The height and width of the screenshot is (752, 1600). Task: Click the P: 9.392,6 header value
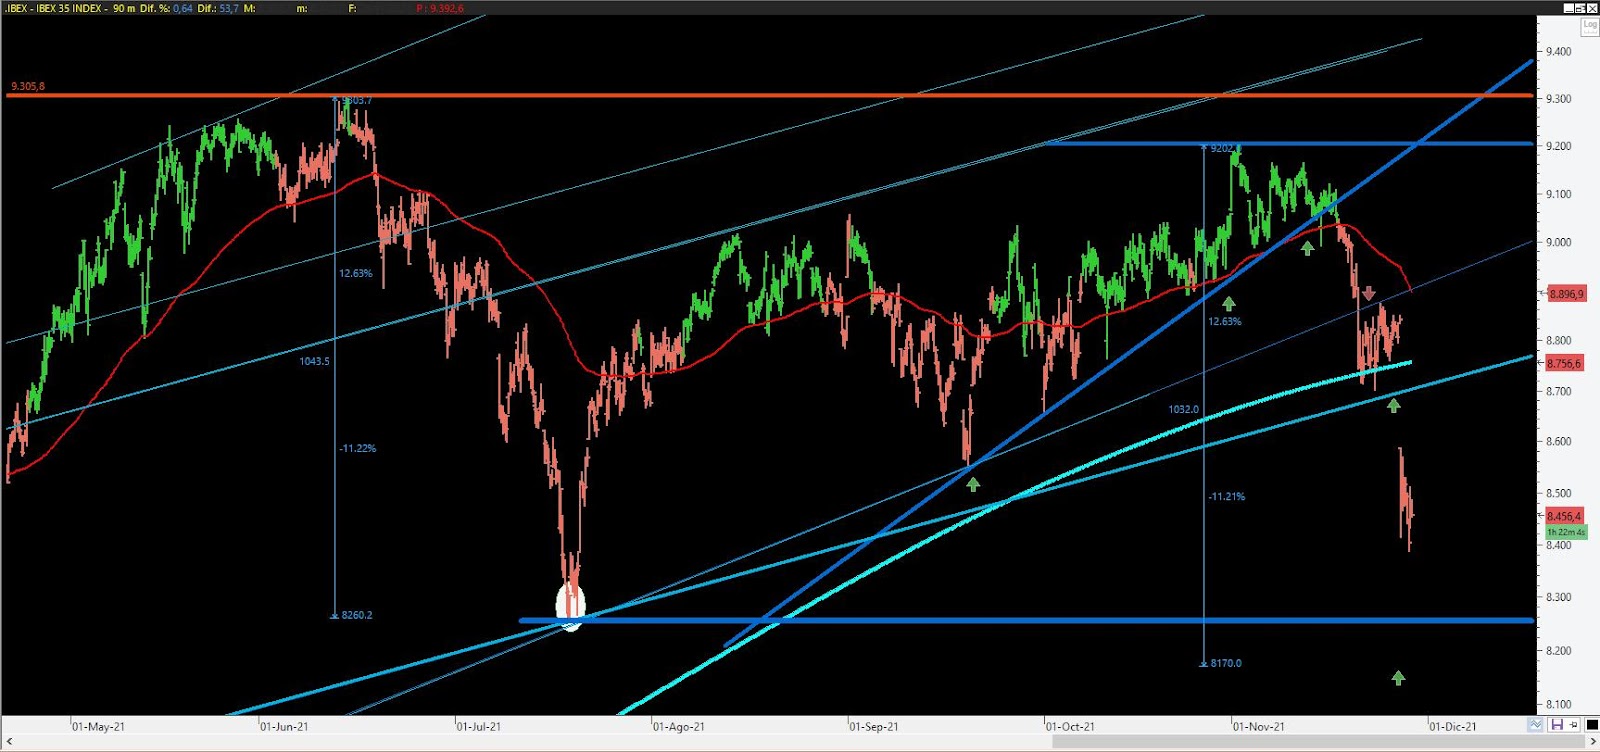click(x=440, y=8)
